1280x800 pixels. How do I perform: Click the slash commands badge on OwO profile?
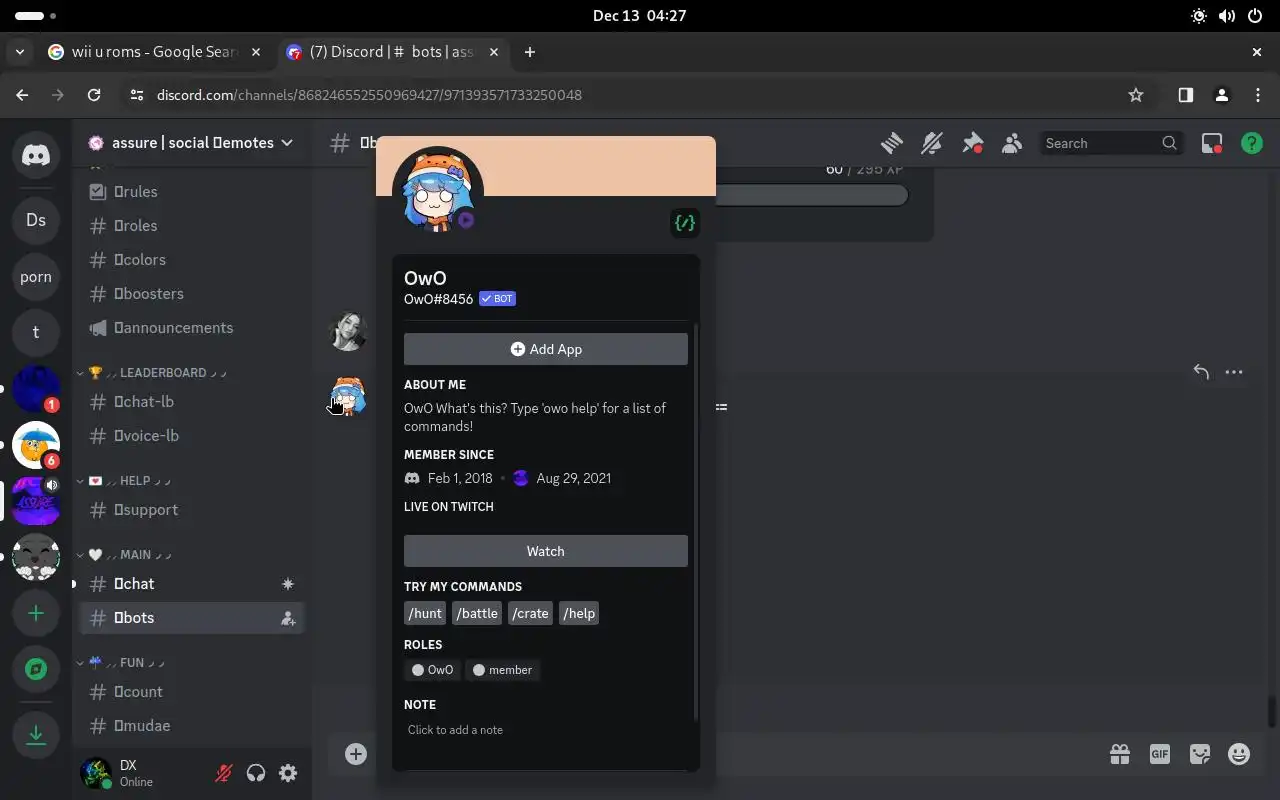click(x=685, y=223)
